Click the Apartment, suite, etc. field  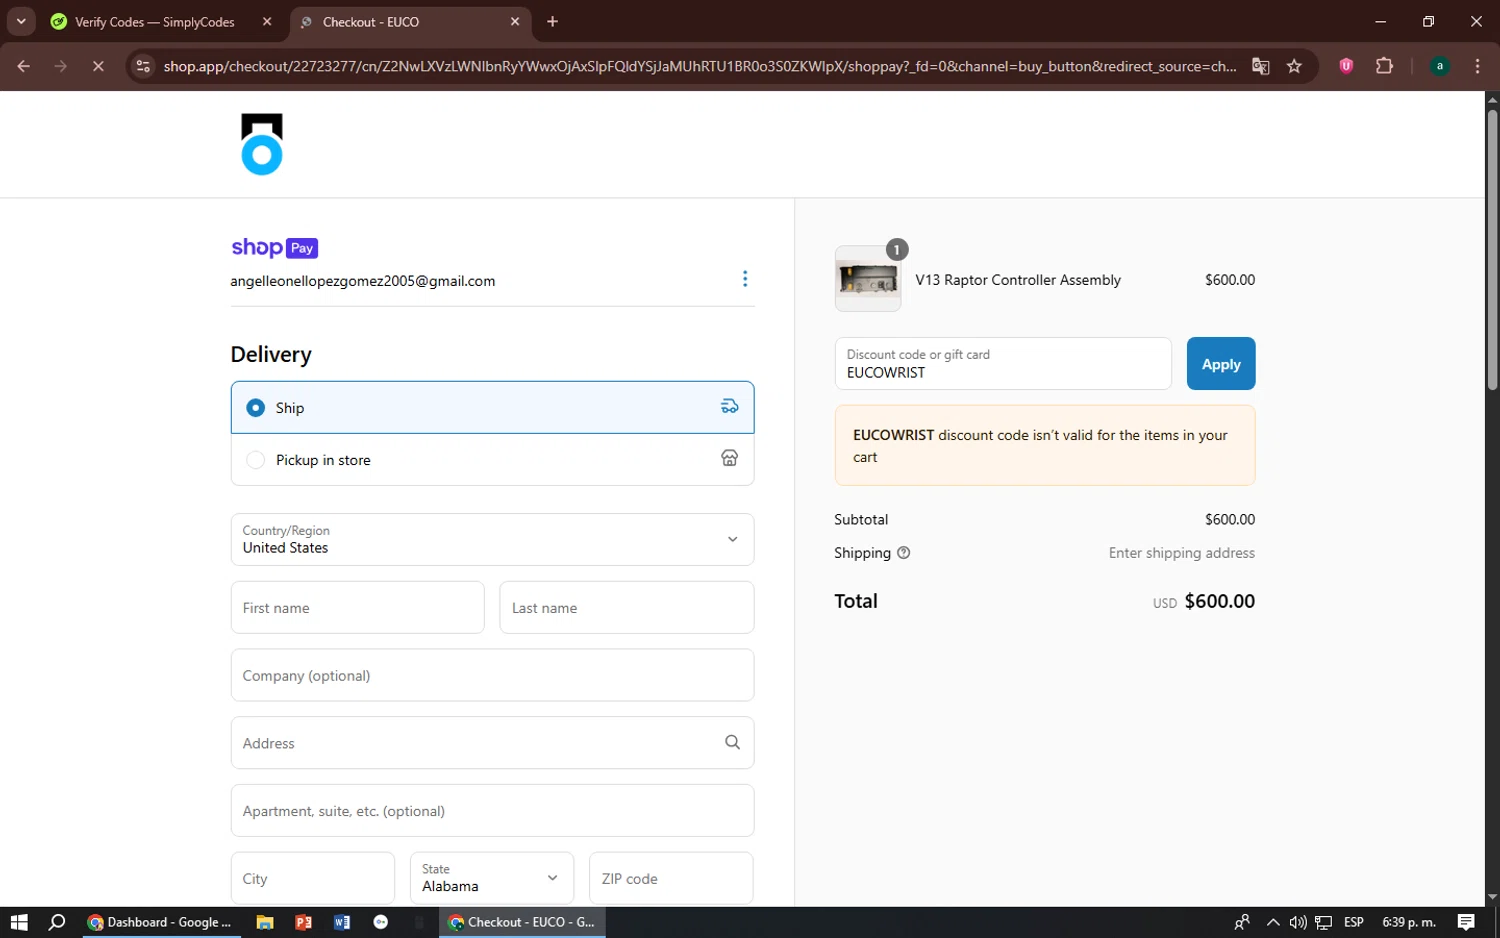pos(492,810)
